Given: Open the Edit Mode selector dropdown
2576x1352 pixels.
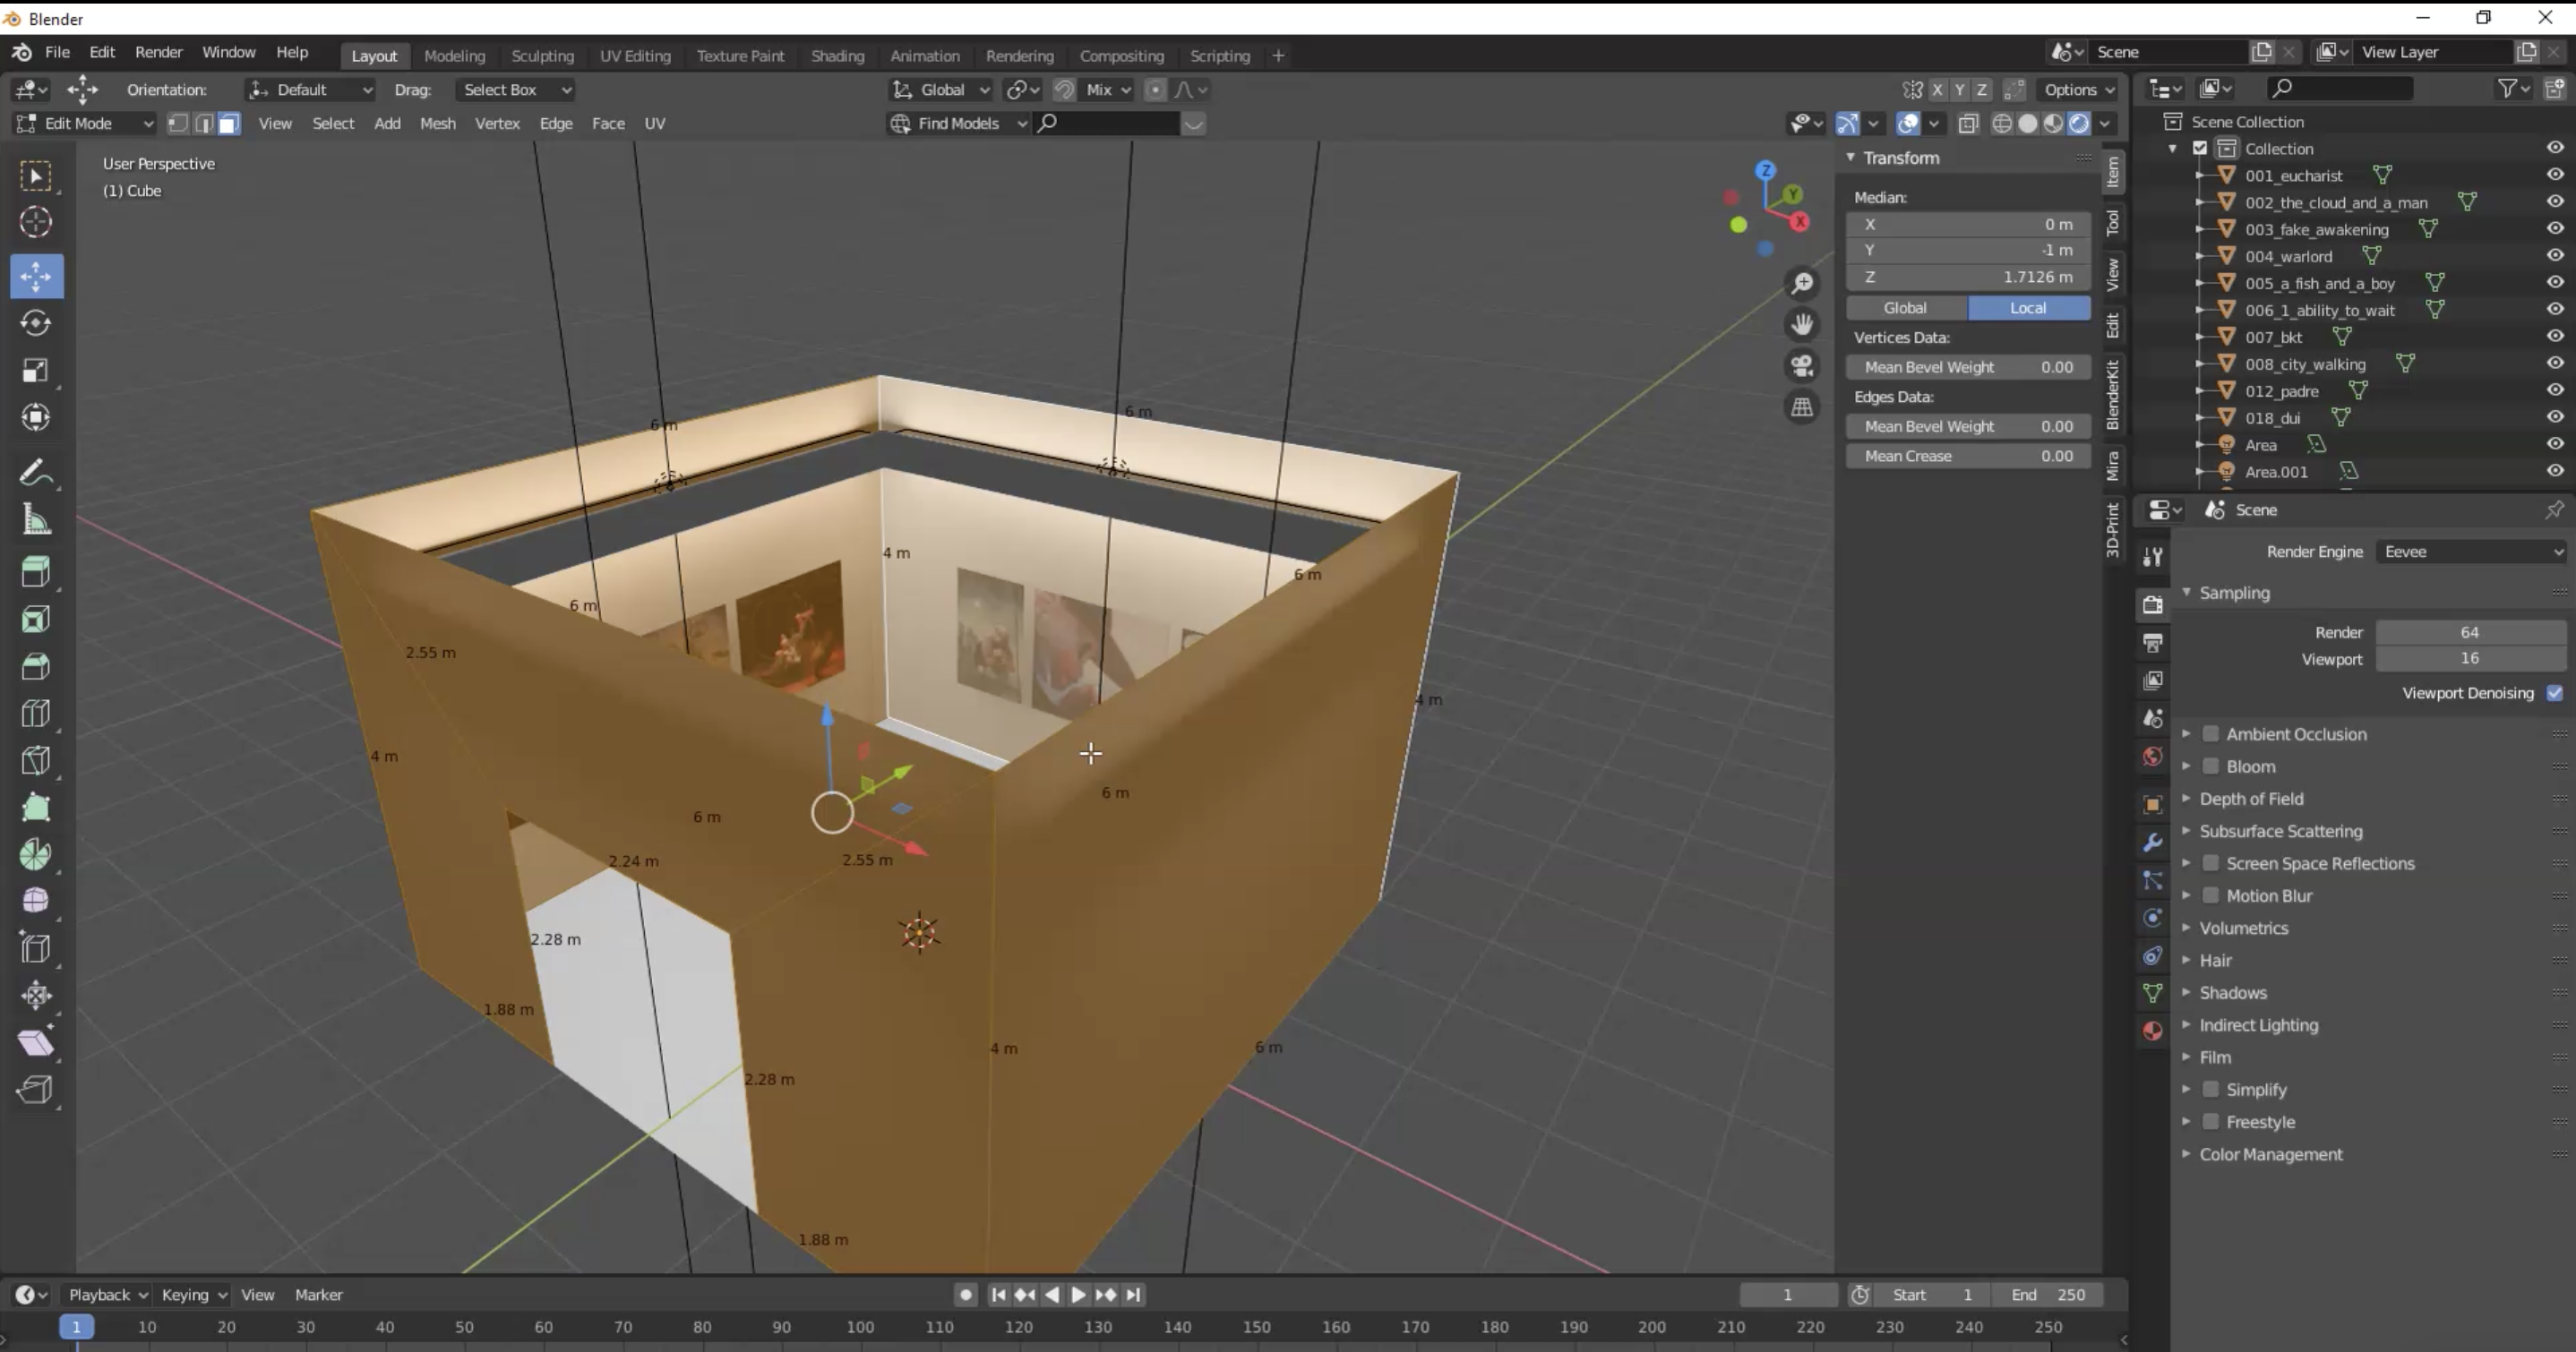Looking at the screenshot, I should point(85,123).
